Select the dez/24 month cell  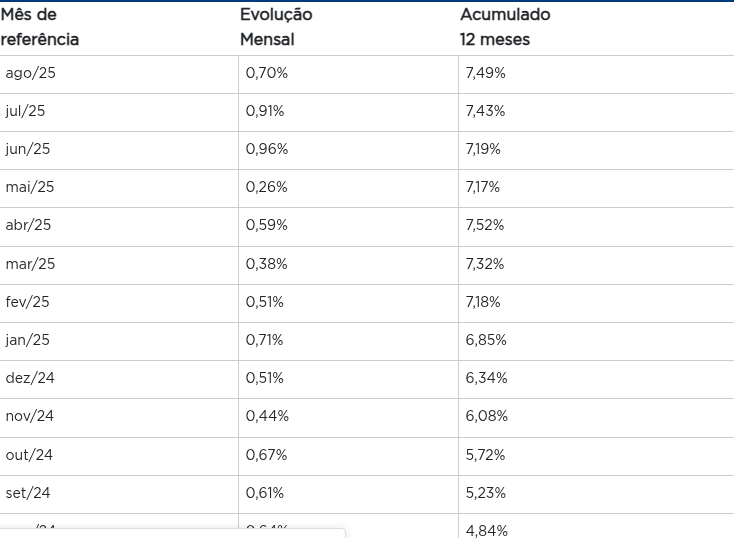pos(30,378)
